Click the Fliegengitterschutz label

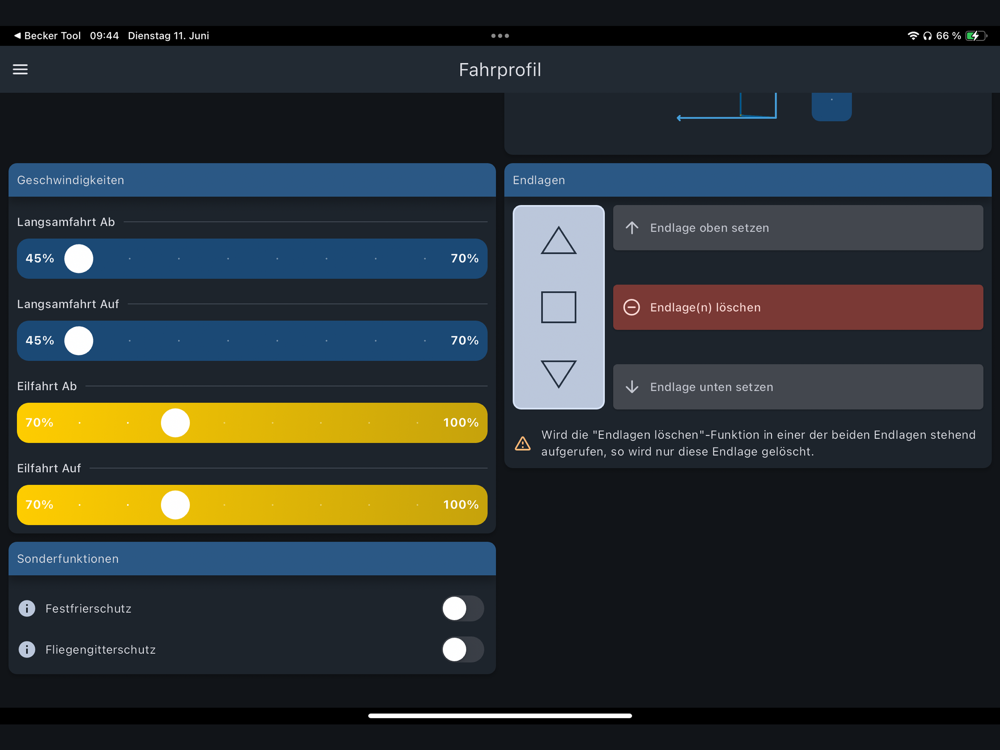100,649
